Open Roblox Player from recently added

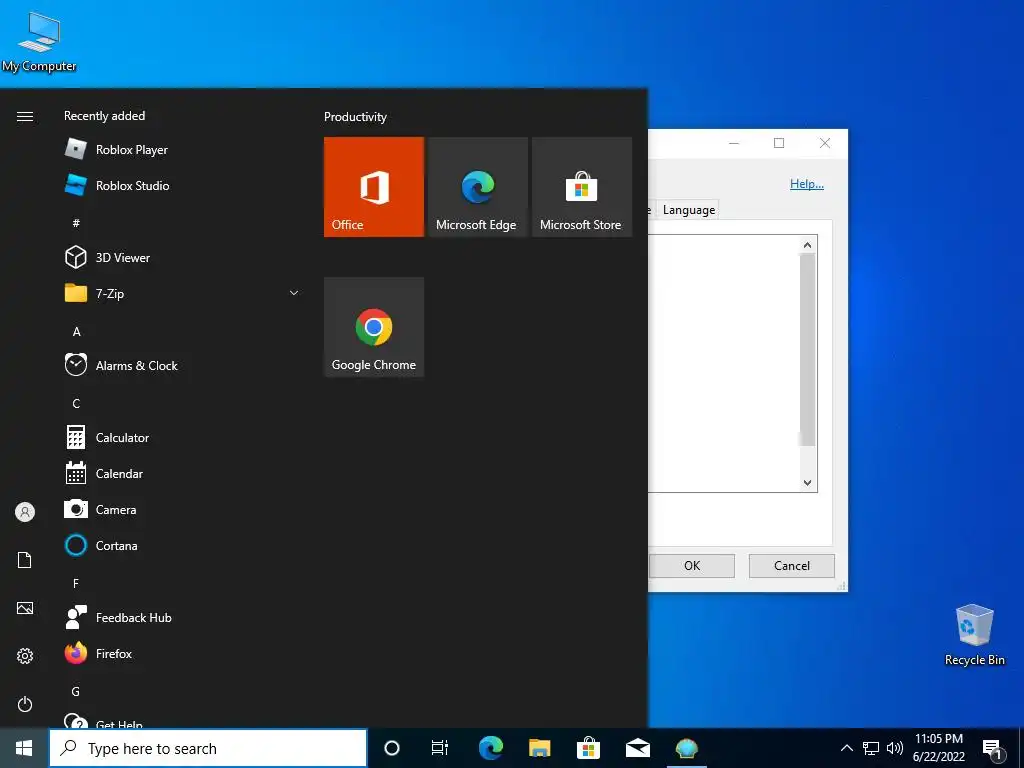[182, 150]
